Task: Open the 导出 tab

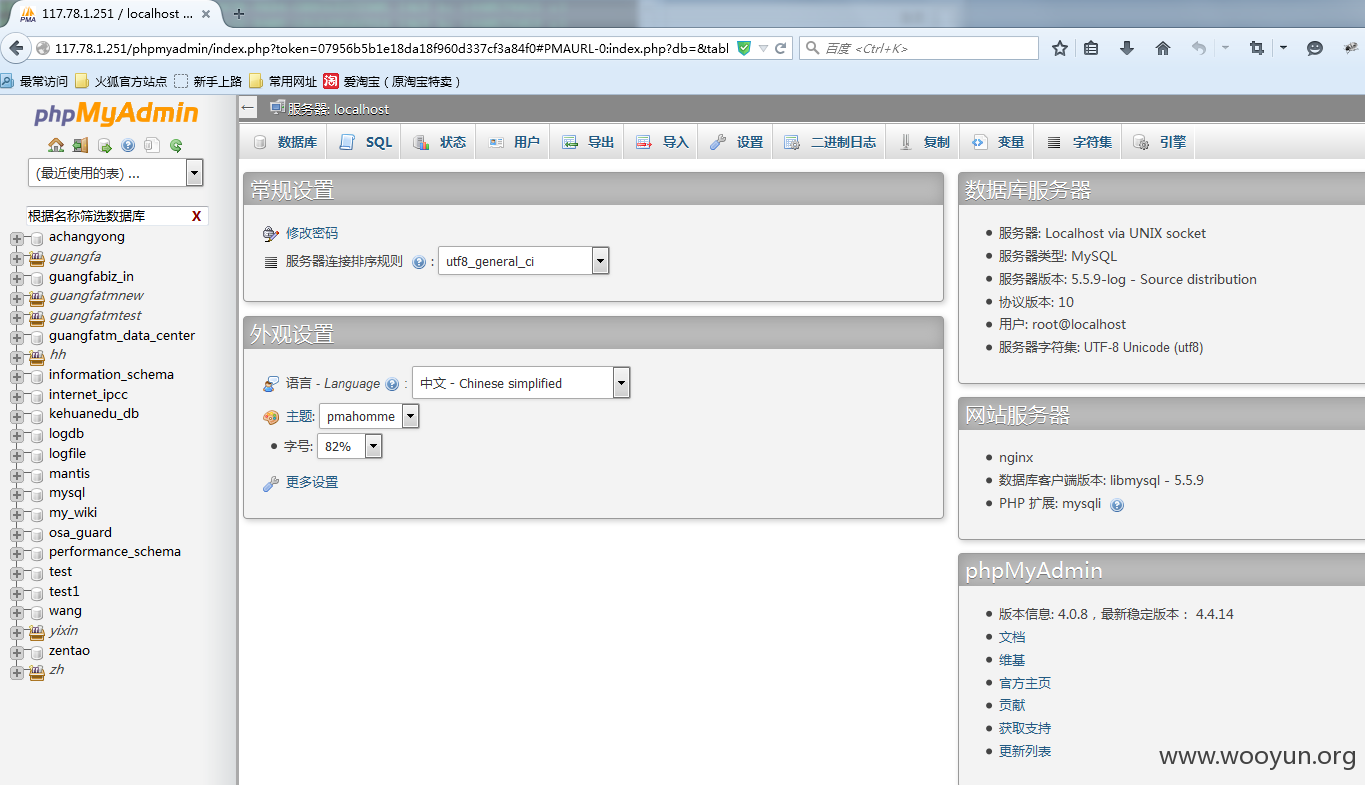Action: pos(587,142)
